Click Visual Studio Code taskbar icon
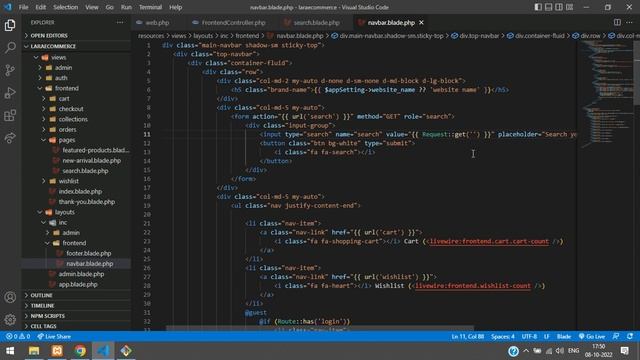 [x=103, y=351]
